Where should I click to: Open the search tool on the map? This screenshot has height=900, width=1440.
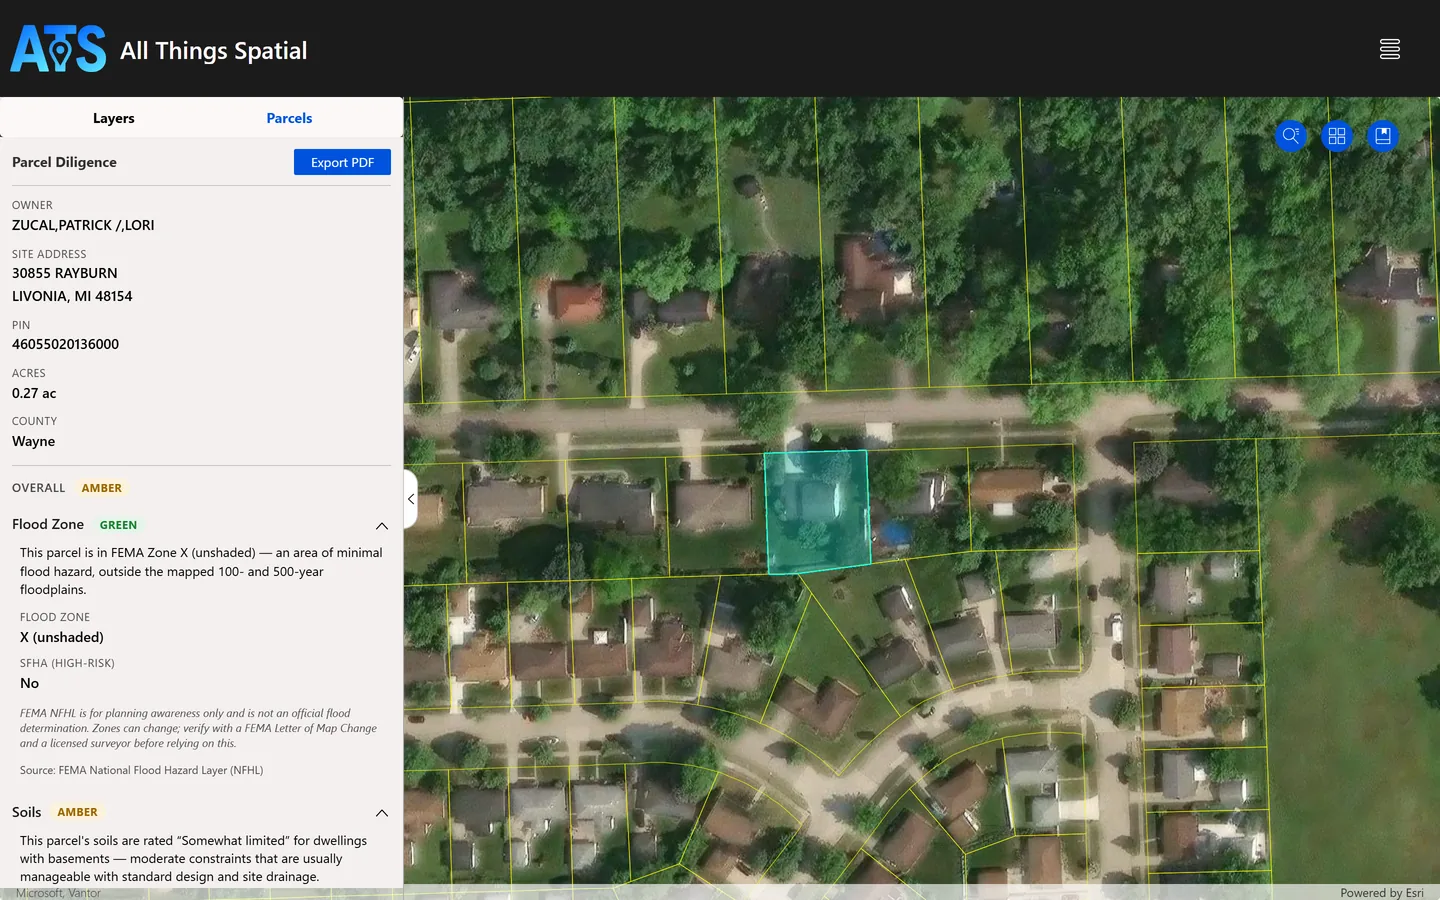[1291, 136]
